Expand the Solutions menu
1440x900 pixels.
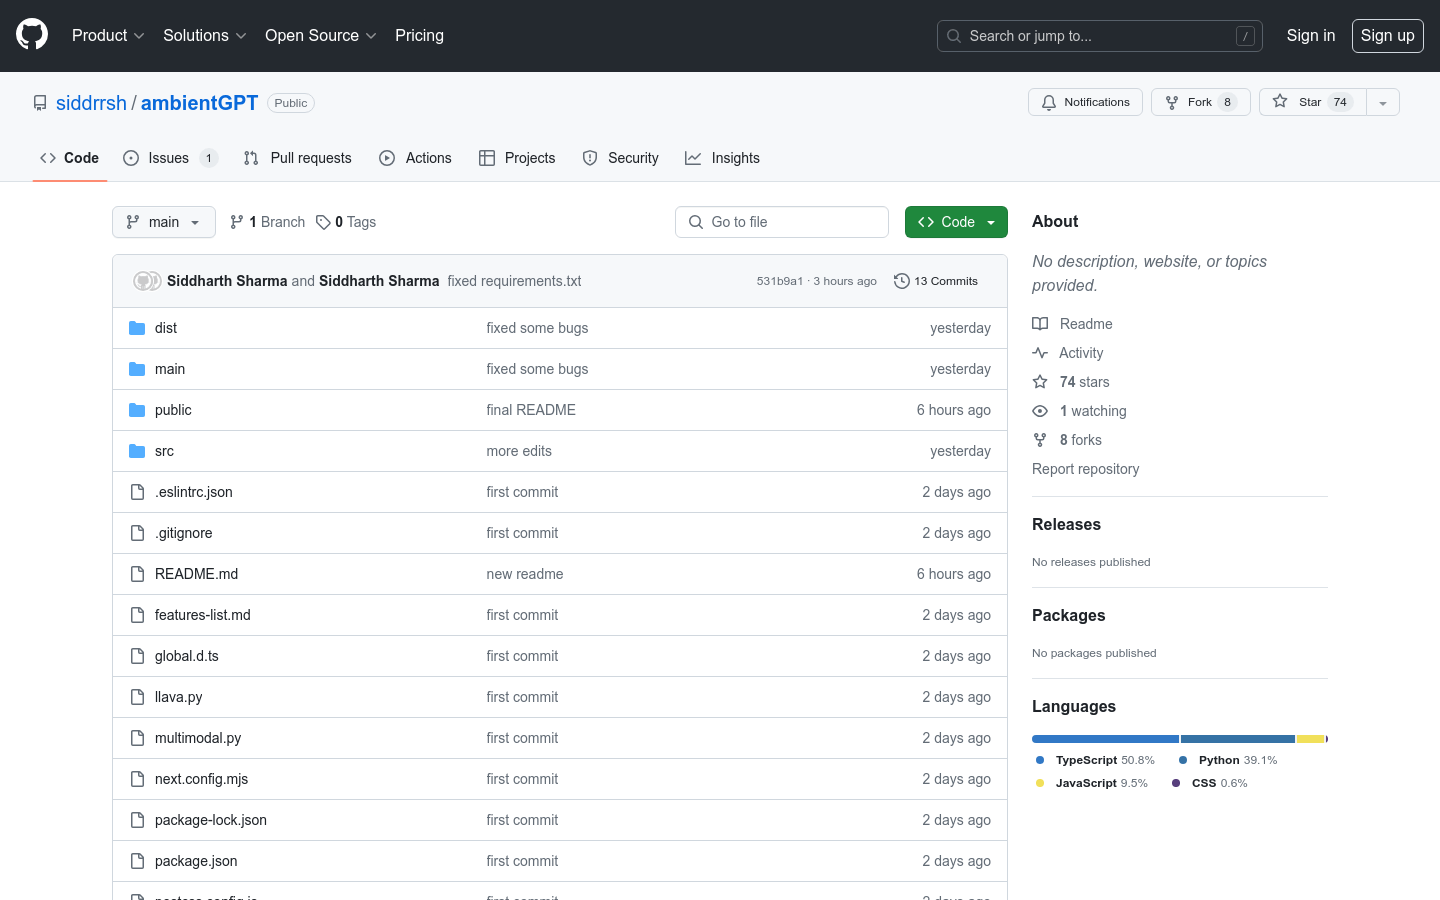point(205,35)
